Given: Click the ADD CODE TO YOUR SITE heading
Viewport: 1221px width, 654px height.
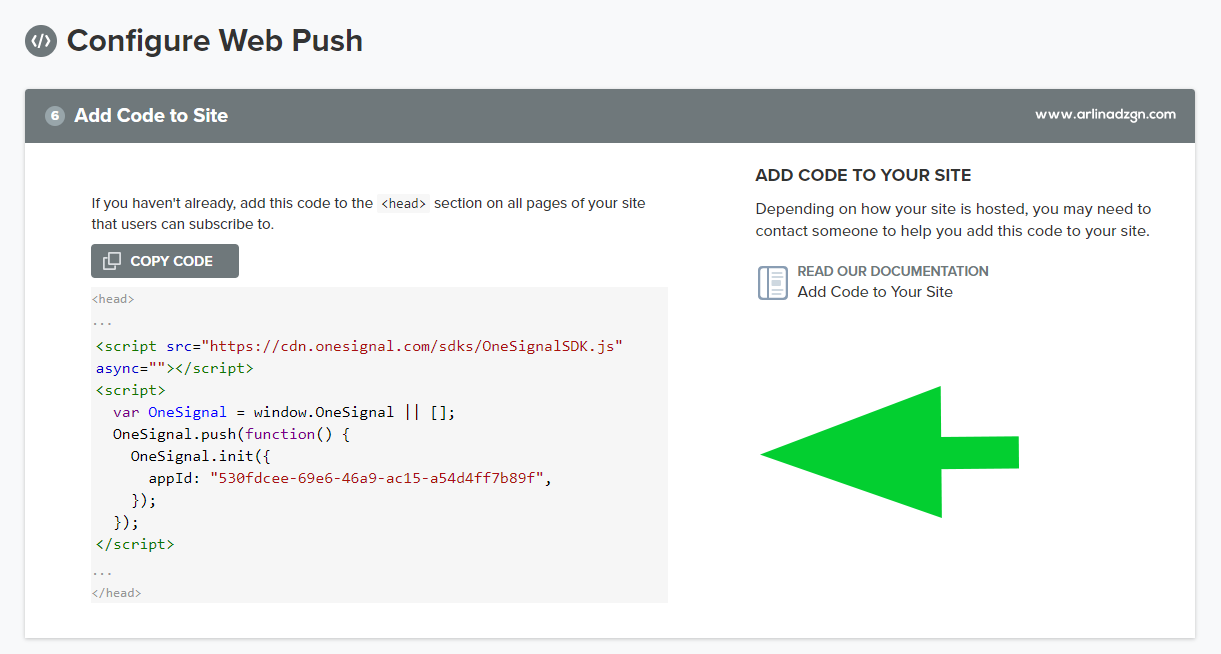Looking at the screenshot, I should pyautogui.click(x=863, y=175).
